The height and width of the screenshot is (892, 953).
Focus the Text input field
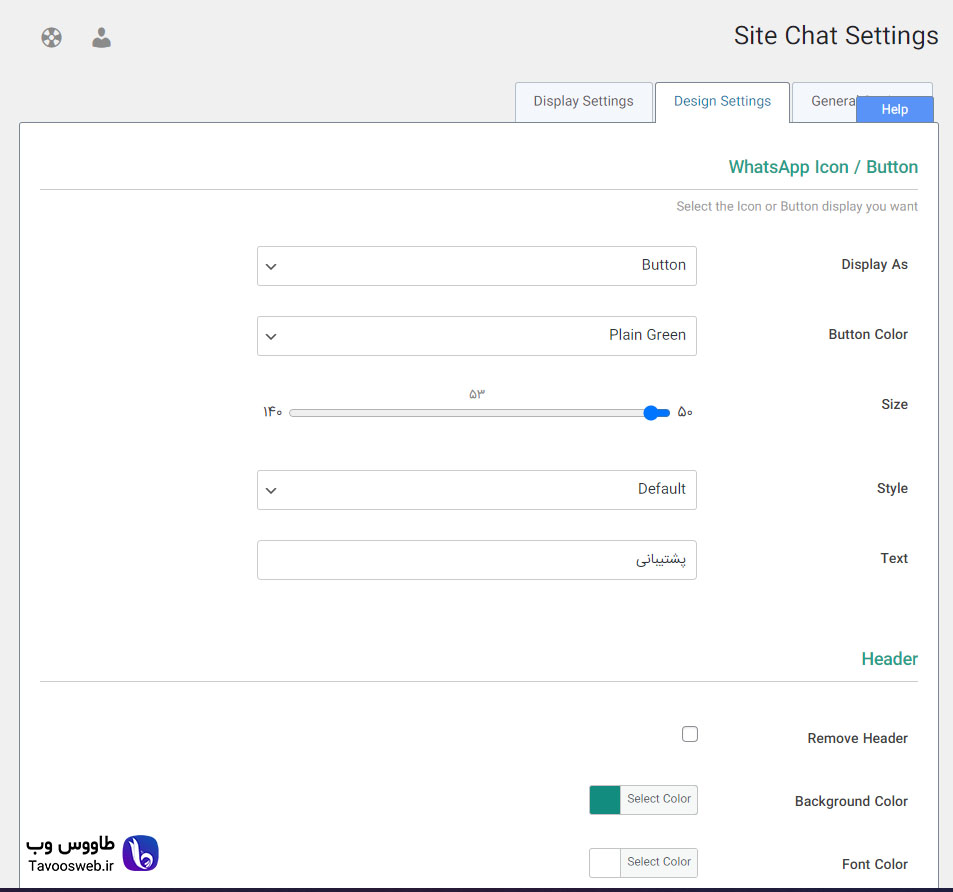476,560
